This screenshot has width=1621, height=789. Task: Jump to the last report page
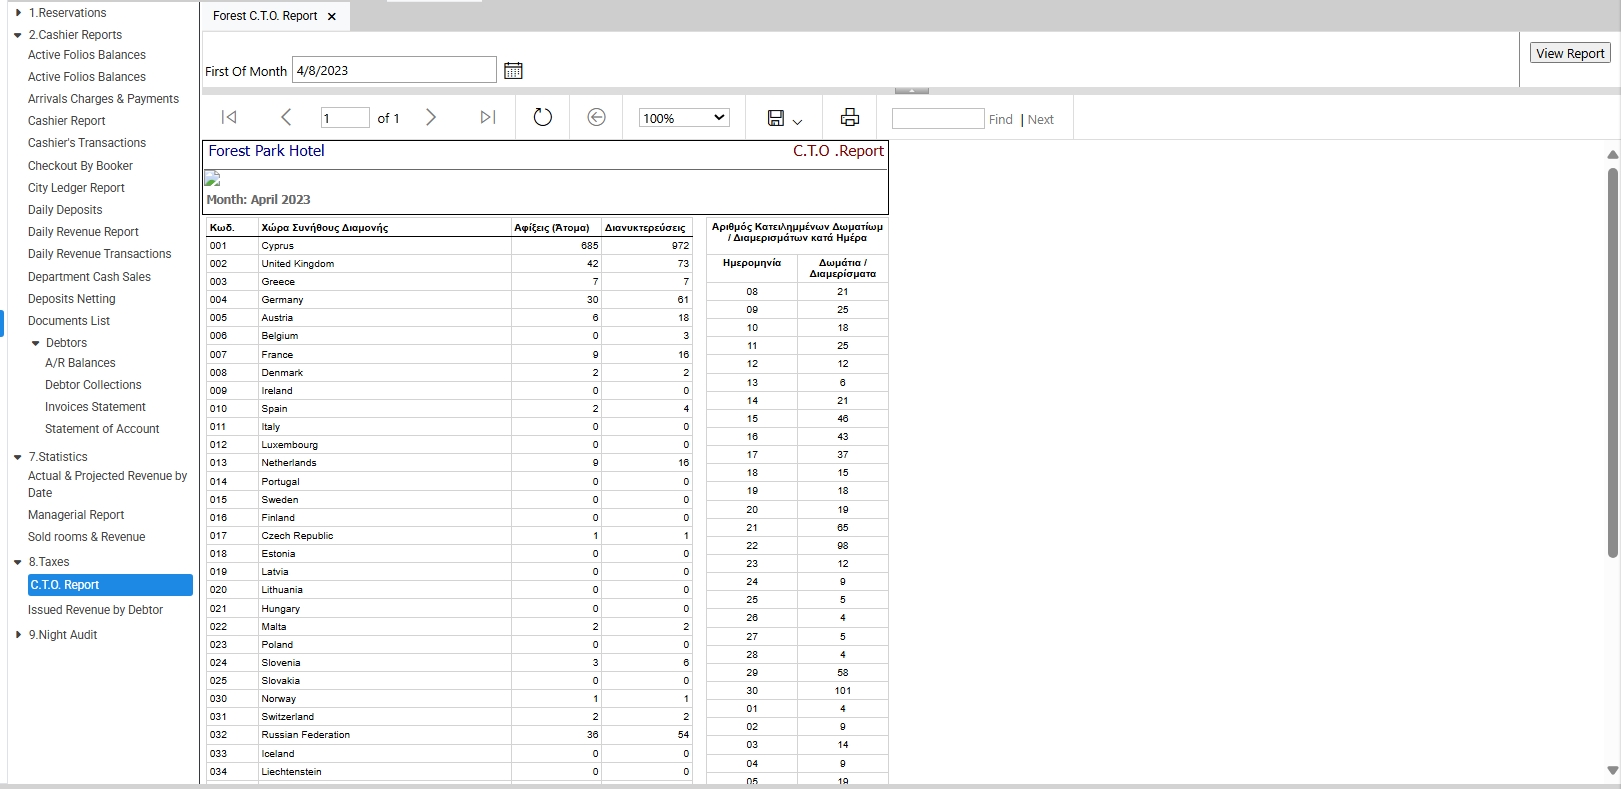(488, 118)
